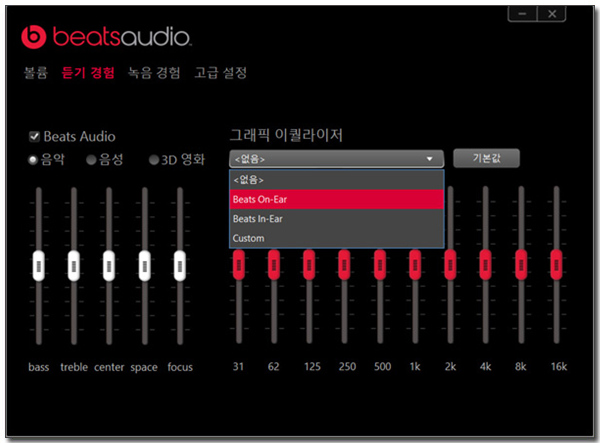600x443 pixels.
Task: Minimize the Beats Audio window
Action: 523,14
